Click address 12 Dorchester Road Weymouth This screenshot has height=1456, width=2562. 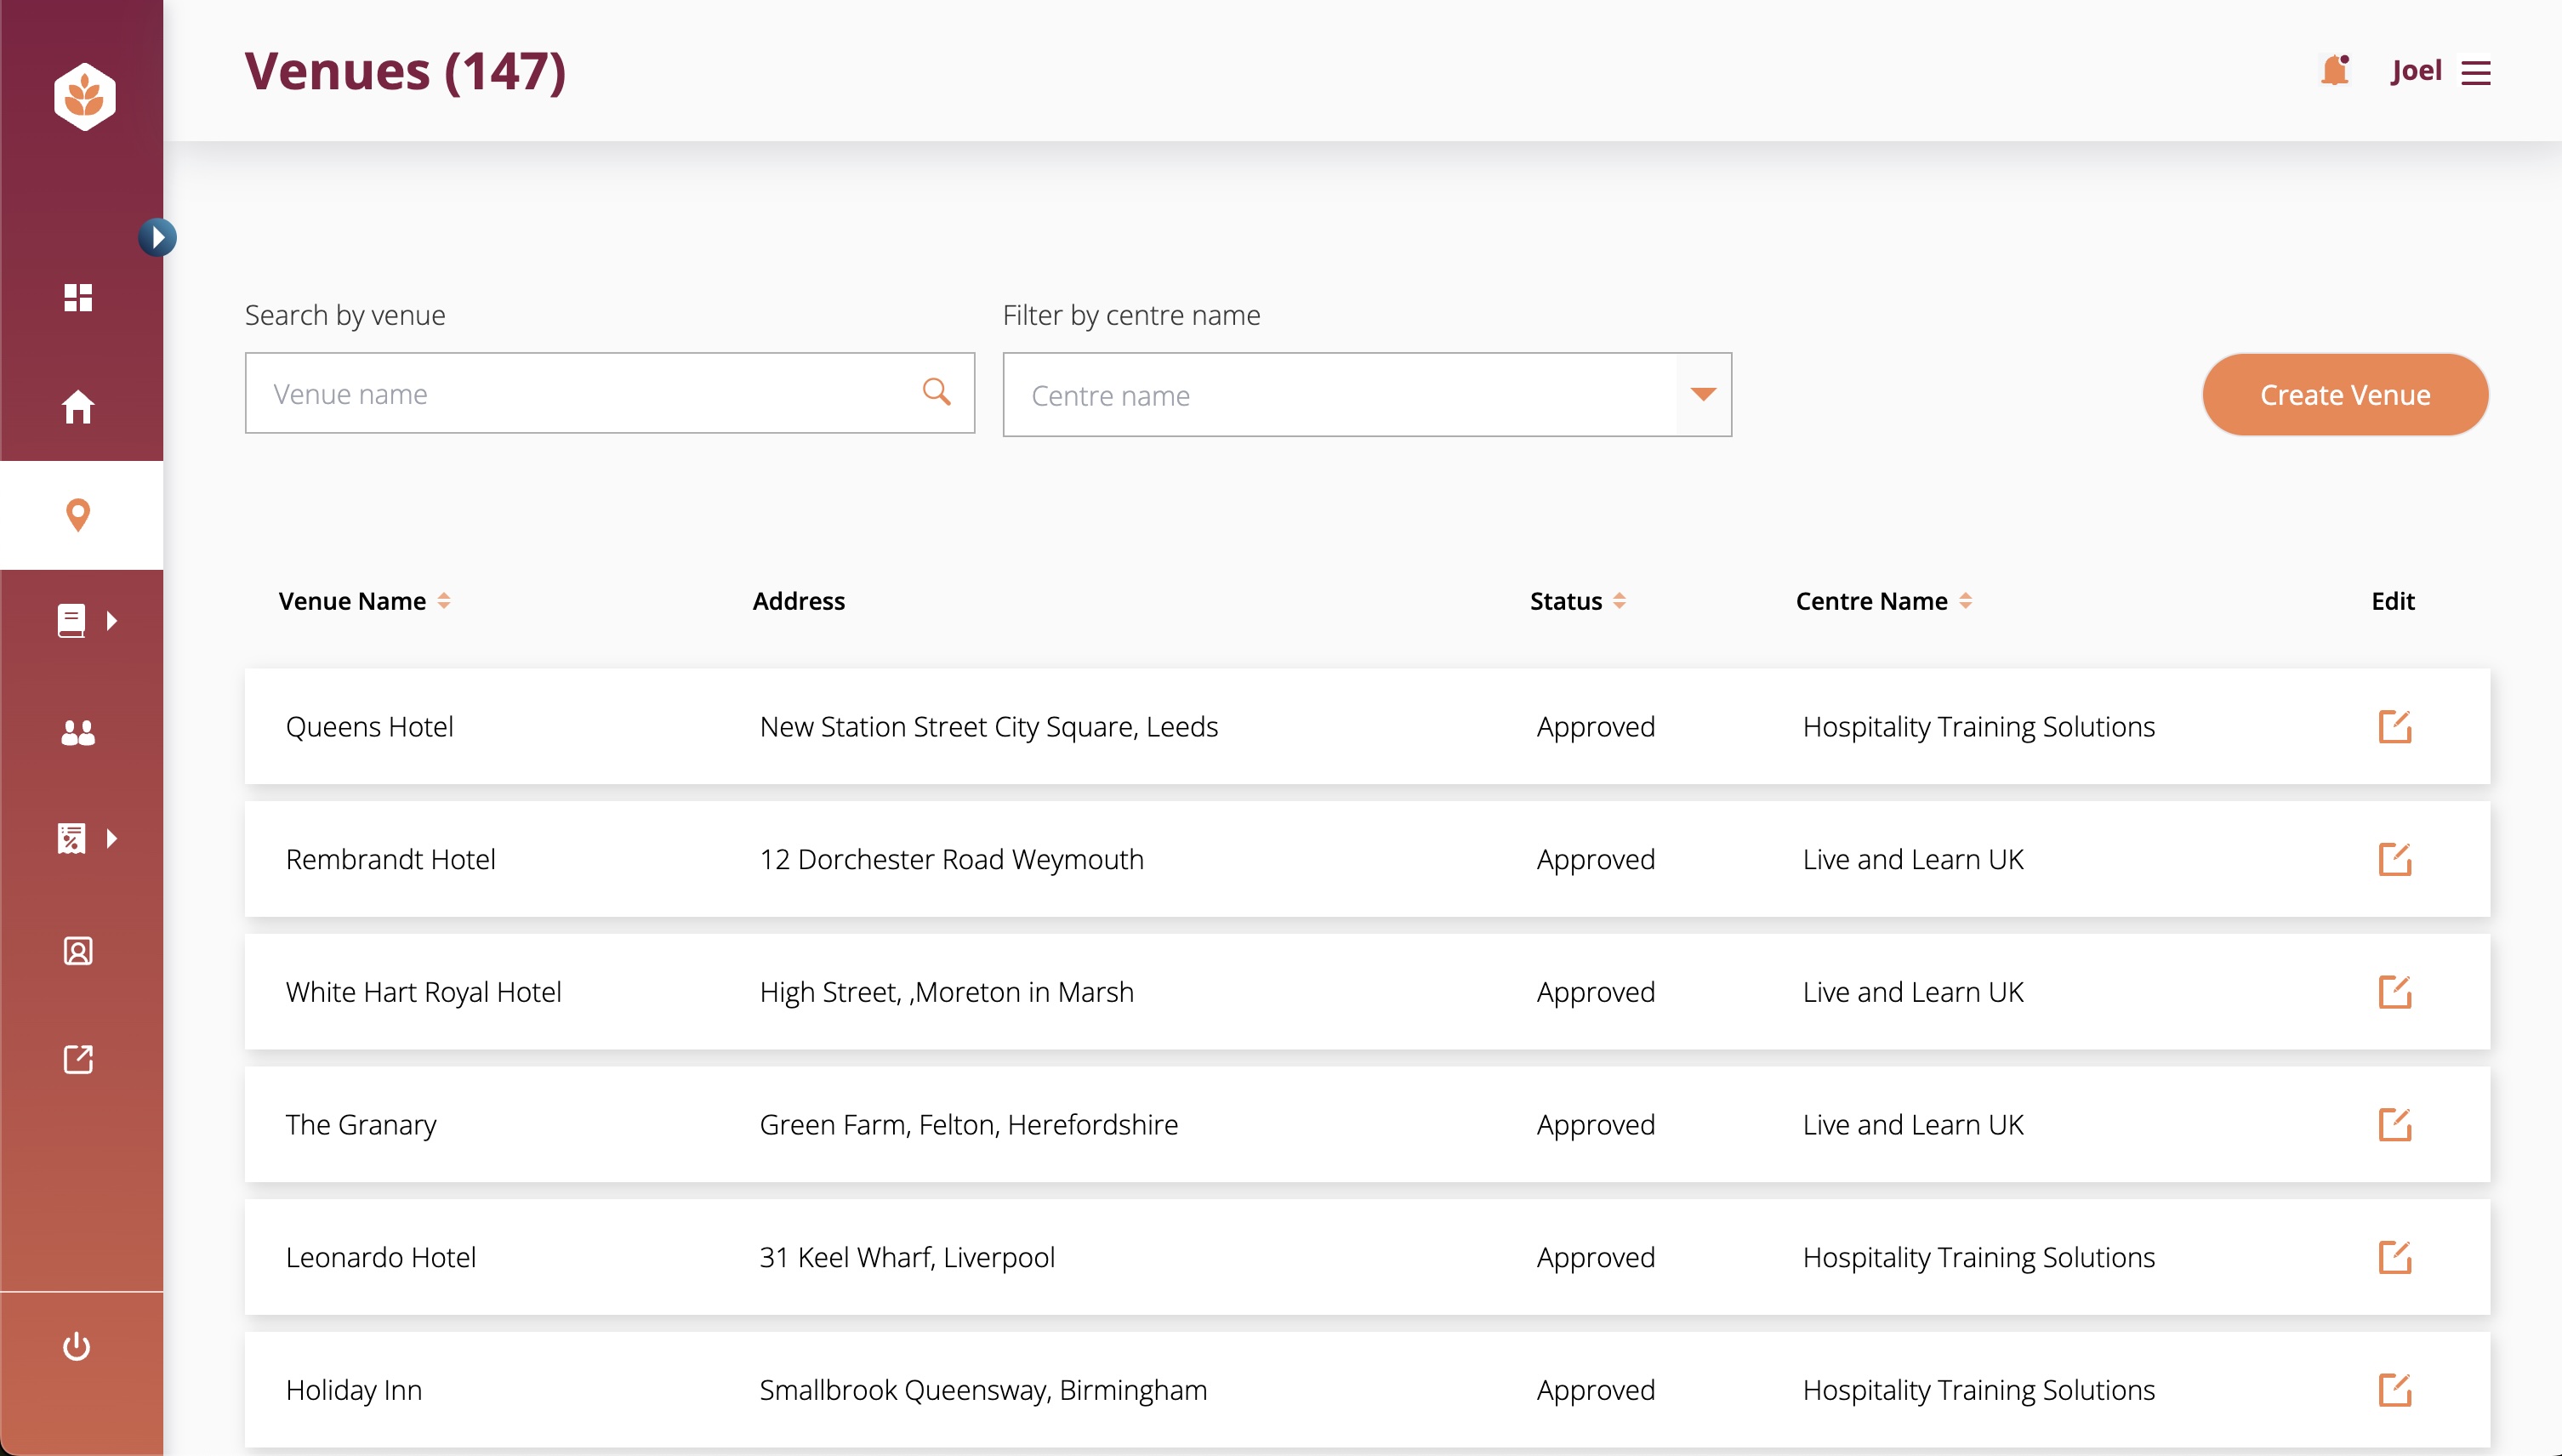coord(951,859)
